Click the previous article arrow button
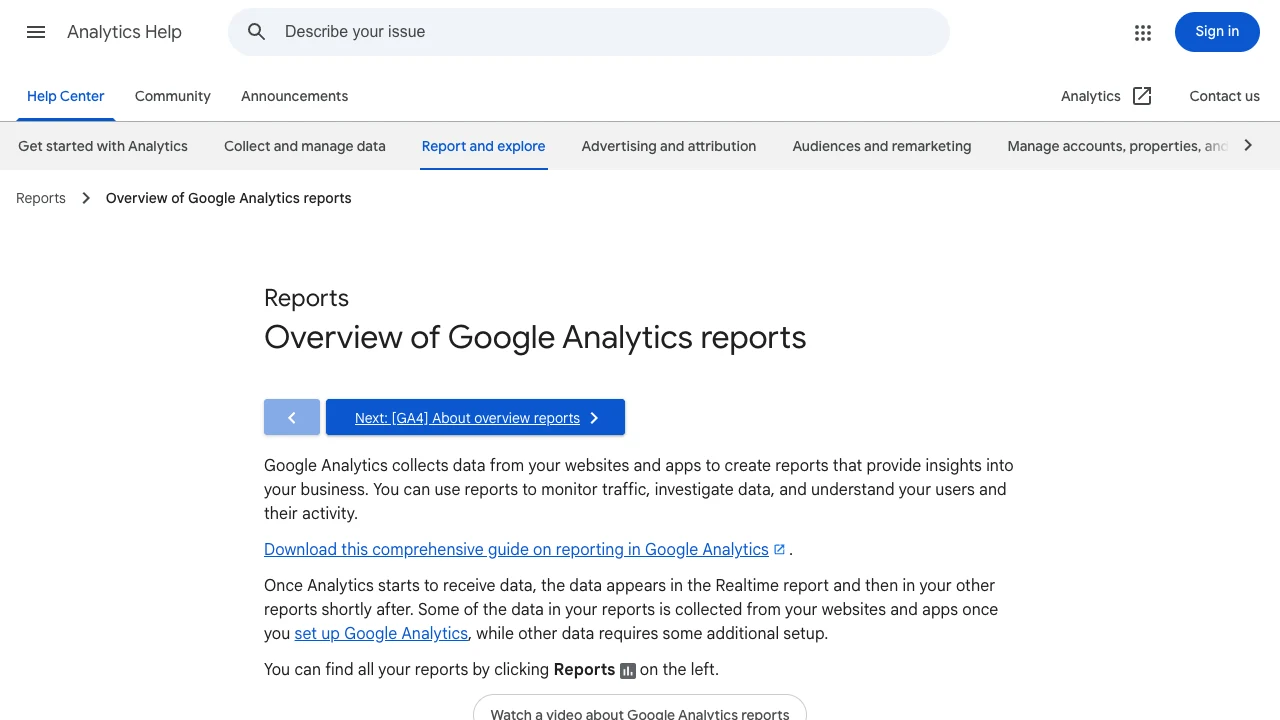Image resolution: width=1280 pixels, height=720 pixels. (x=292, y=417)
